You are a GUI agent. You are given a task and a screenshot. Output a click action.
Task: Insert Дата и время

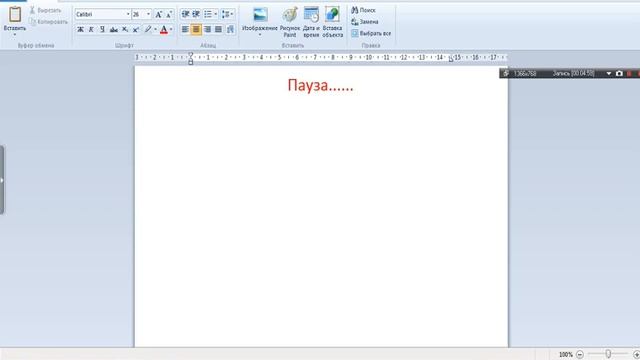pyautogui.click(x=311, y=22)
